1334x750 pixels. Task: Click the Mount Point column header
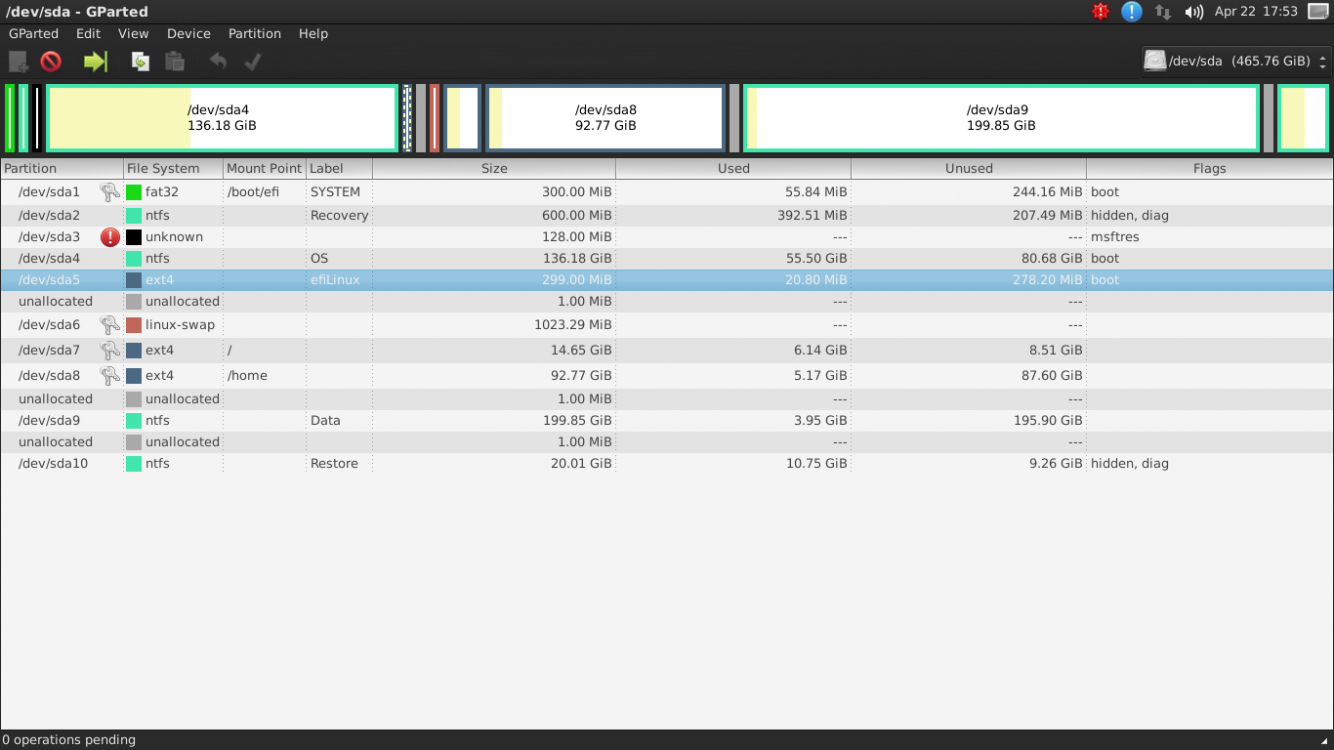[x=264, y=168]
